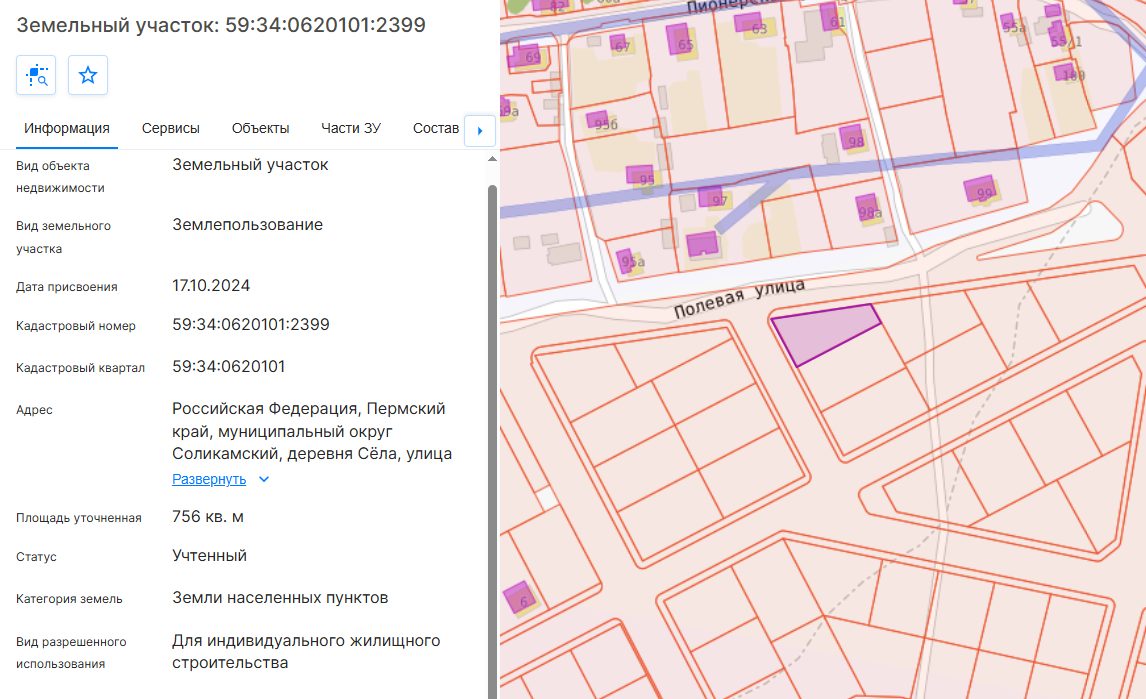Click building 99 on the map
The width and height of the screenshot is (1146, 699).
[x=981, y=189]
